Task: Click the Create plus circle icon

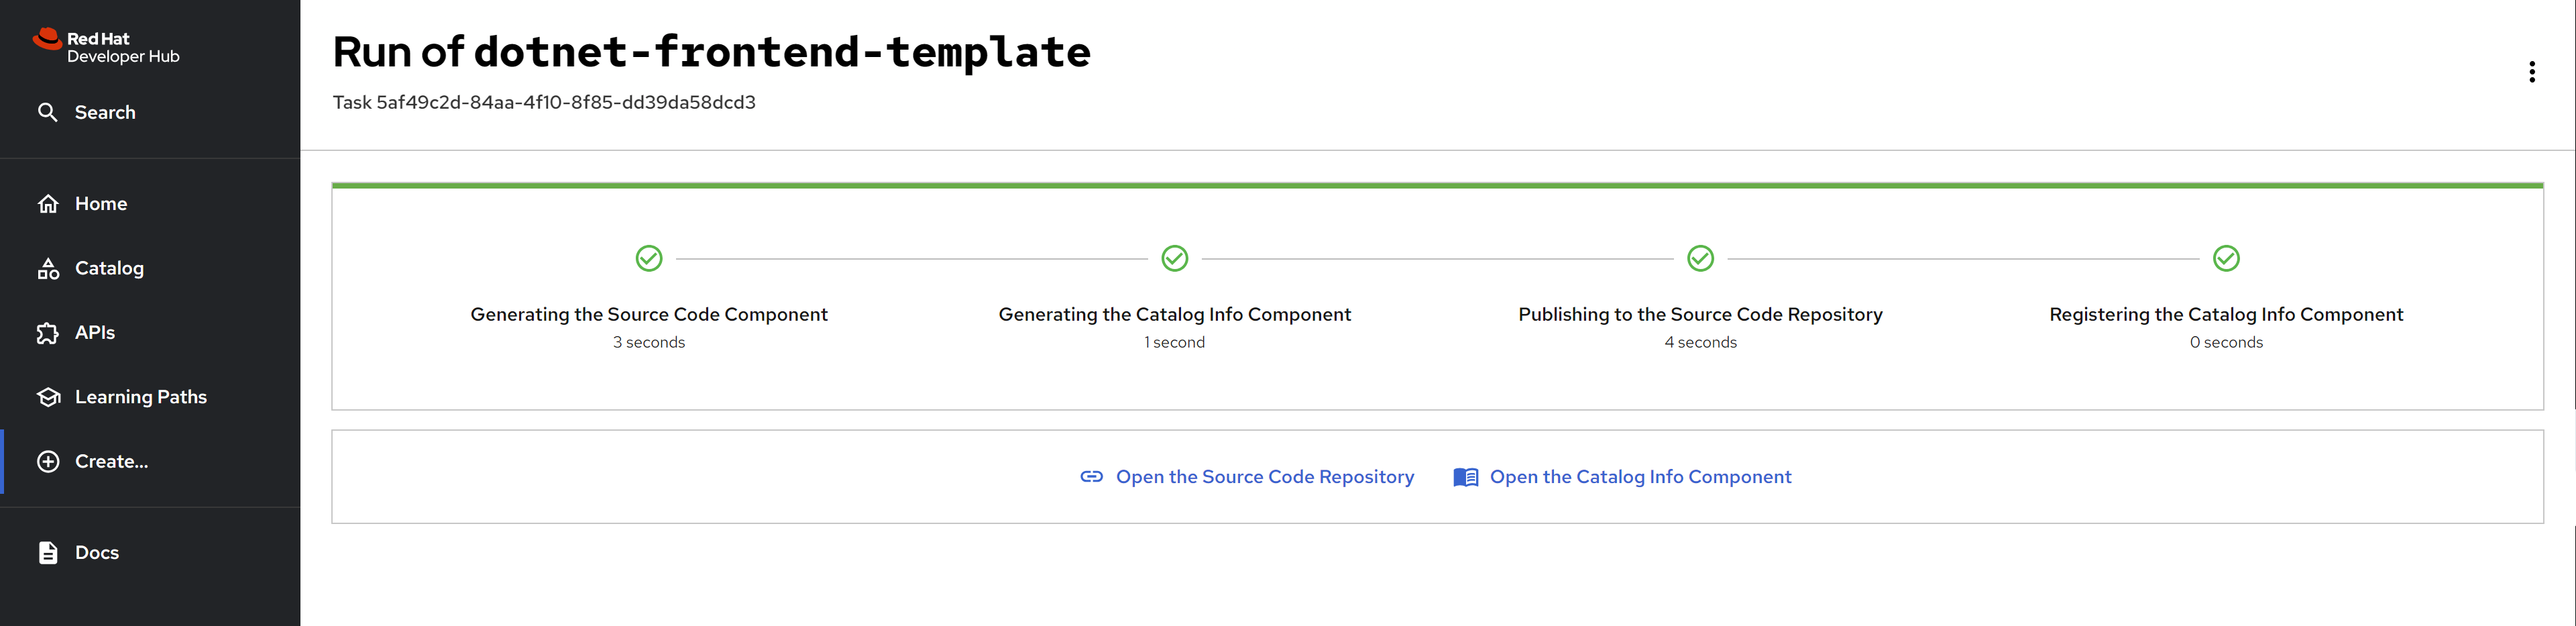Action: (47, 461)
